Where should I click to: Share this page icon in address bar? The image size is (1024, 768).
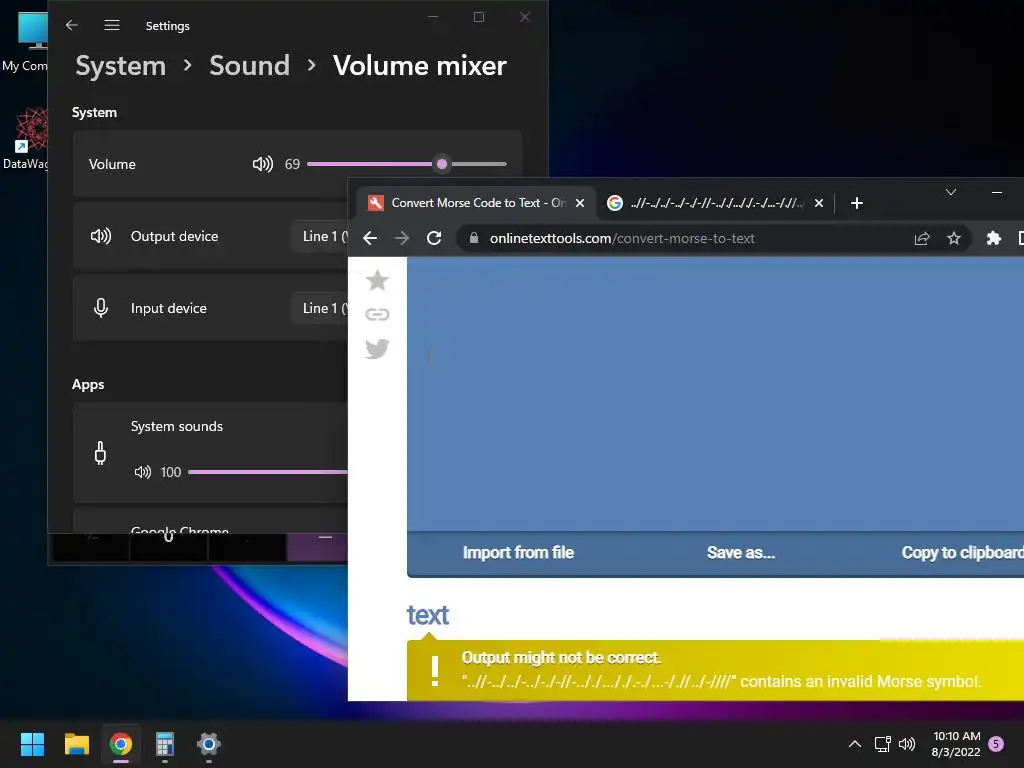[921, 238]
